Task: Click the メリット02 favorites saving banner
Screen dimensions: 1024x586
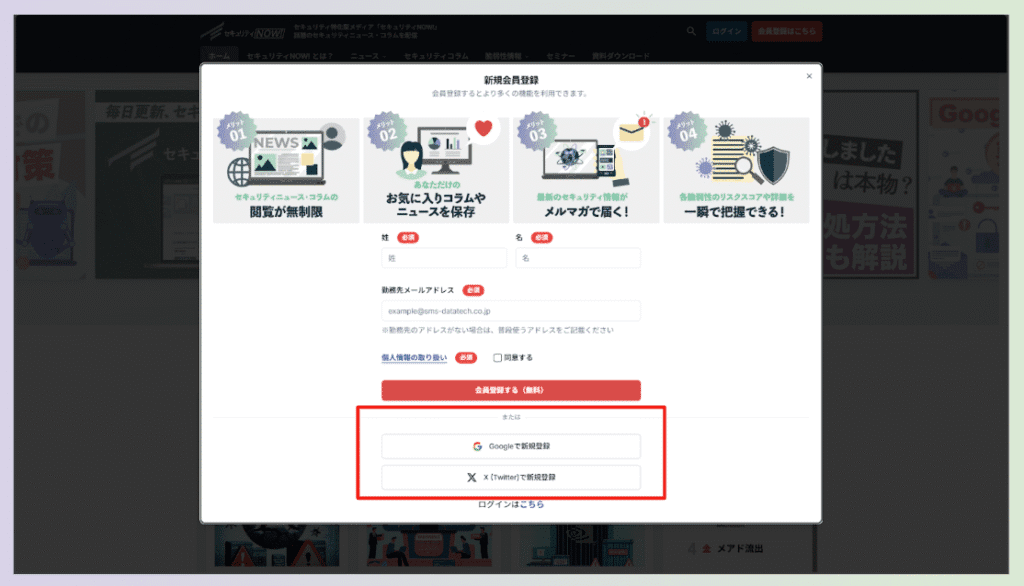Action: 435,170
